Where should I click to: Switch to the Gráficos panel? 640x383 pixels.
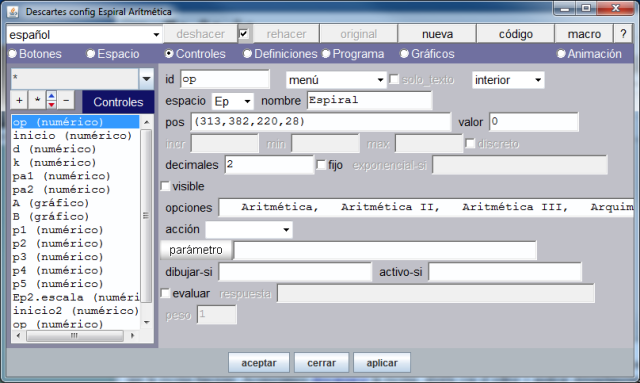point(427,54)
